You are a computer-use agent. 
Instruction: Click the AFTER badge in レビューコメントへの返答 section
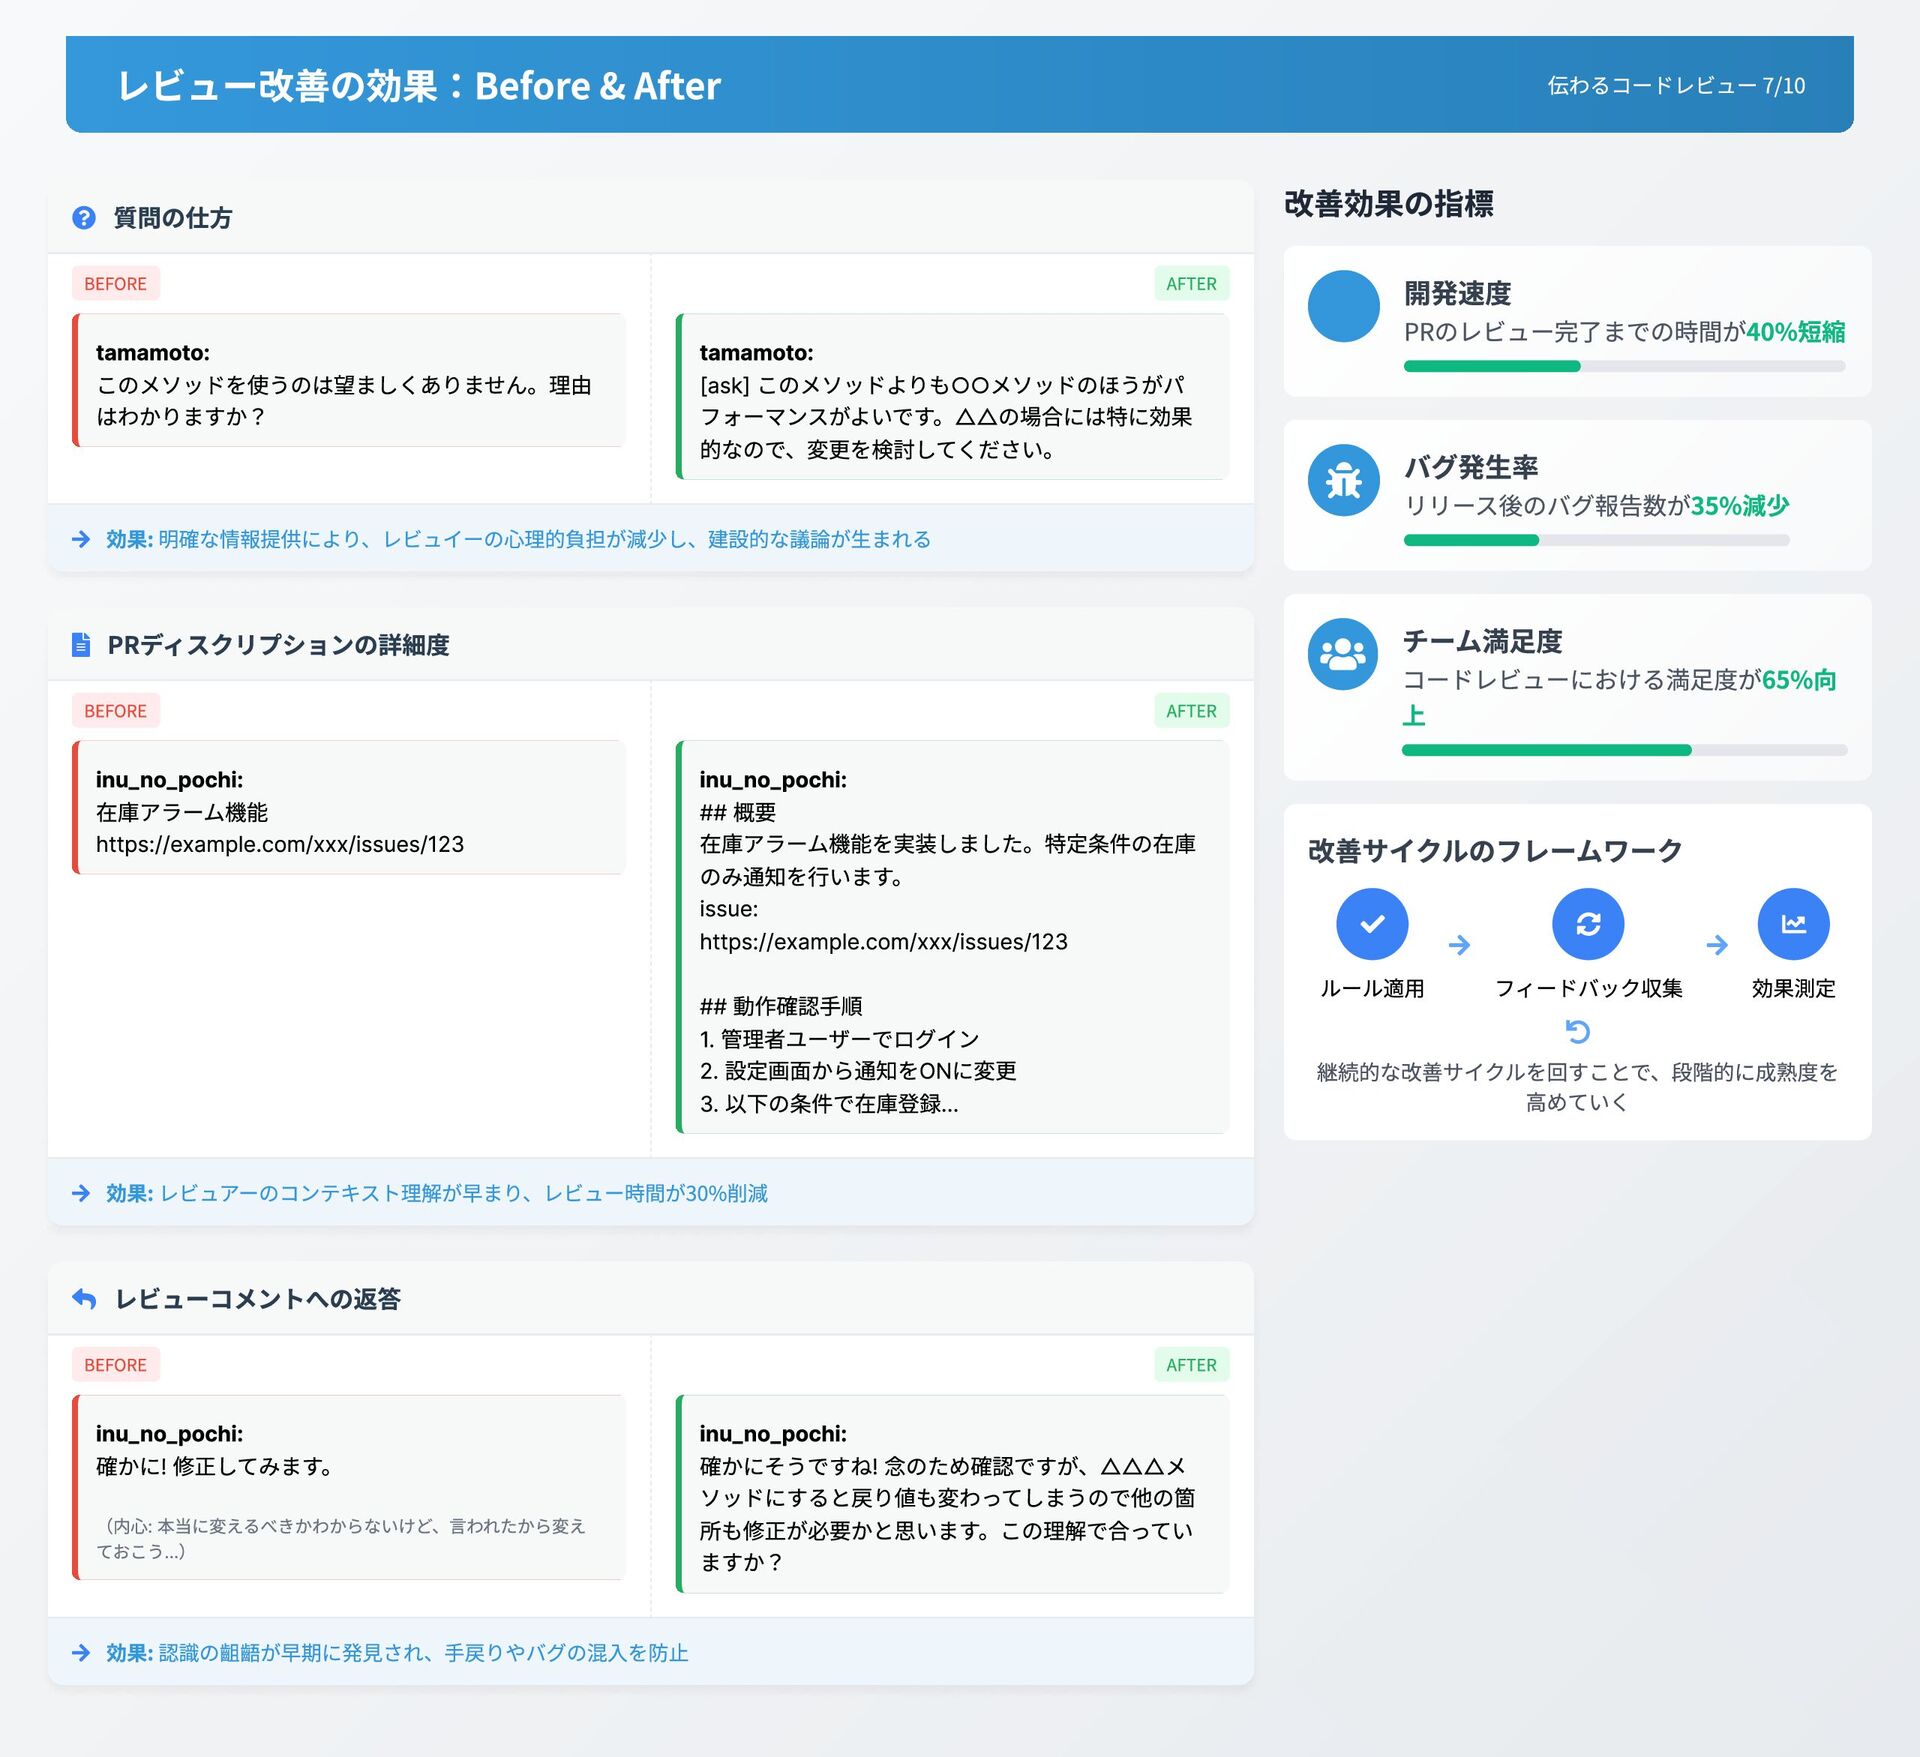tap(1191, 1365)
